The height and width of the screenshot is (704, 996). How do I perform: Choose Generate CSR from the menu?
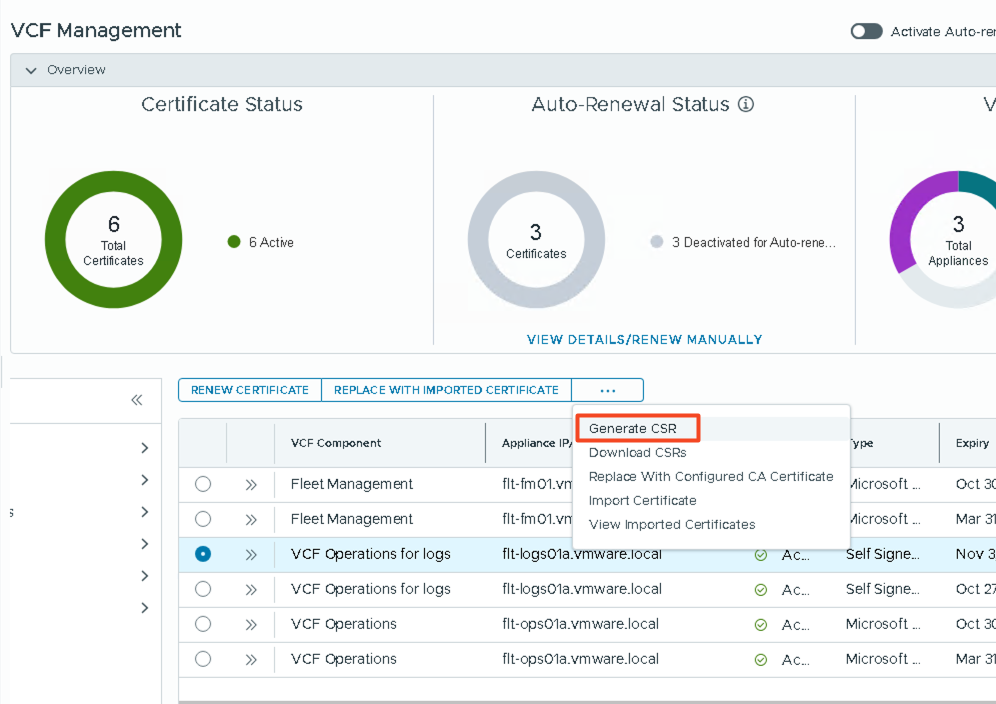pyautogui.click(x=633, y=429)
